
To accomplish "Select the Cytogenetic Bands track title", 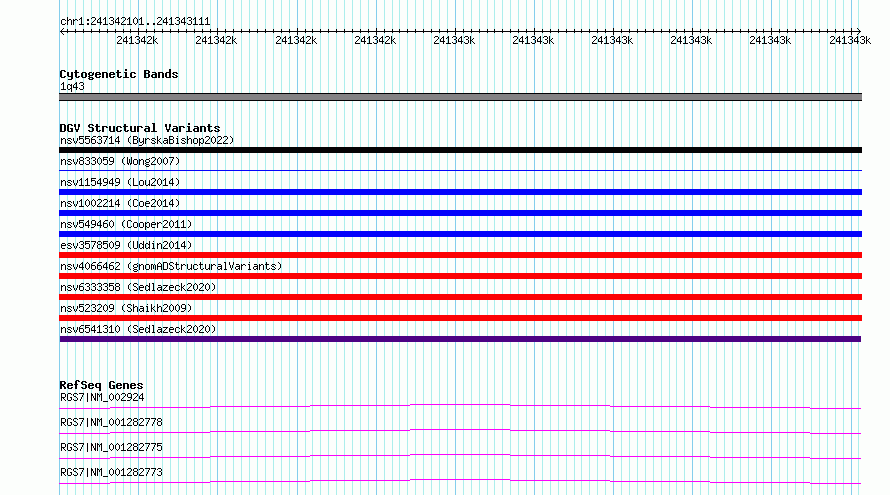I will [x=119, y=74].
